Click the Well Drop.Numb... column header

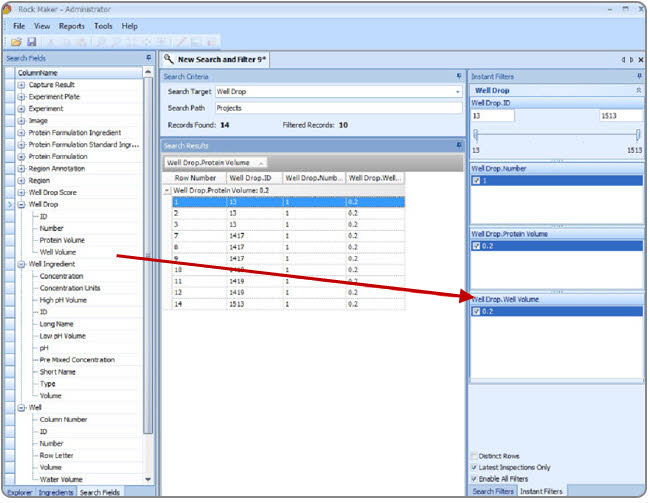pyautogui.click(x=314, y=178)
